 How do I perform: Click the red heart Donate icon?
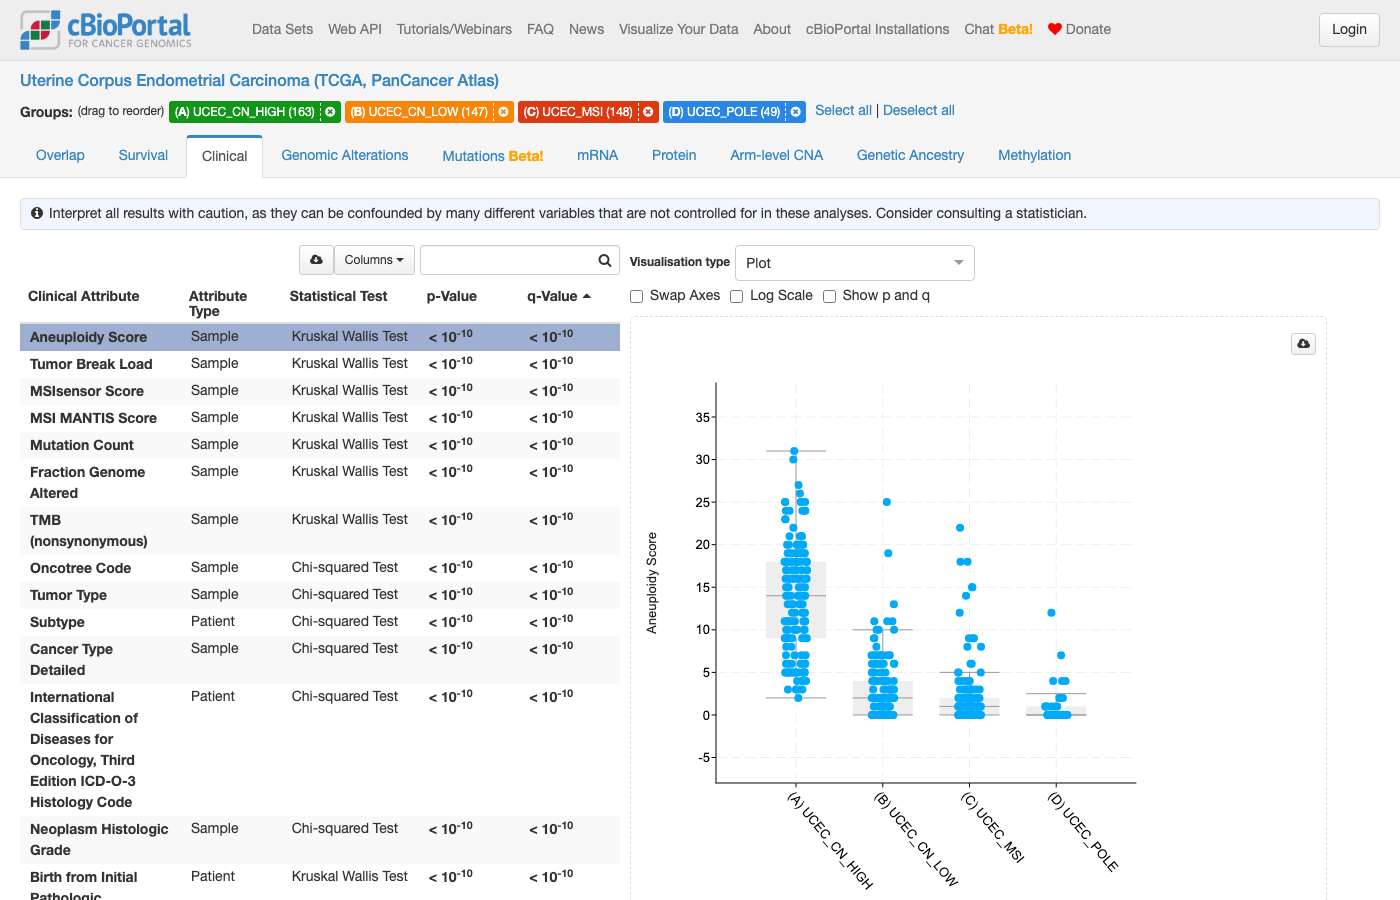pos(1054,29)
